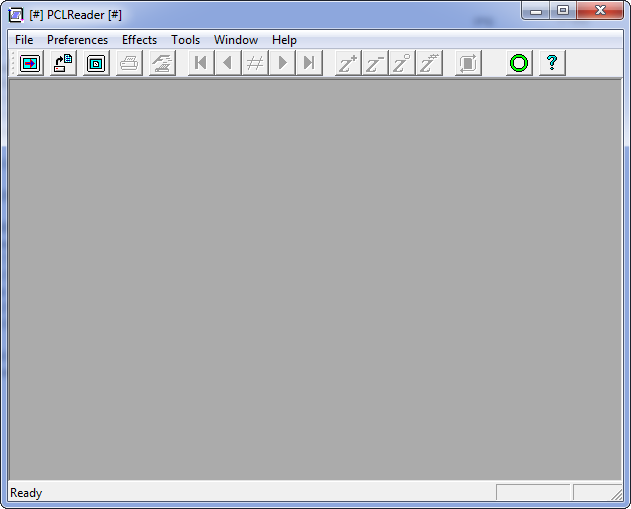This screenshot has width=631, height=509.
Task: Click the convert/export document toolbar icon
Action: (x=63, y=63)
